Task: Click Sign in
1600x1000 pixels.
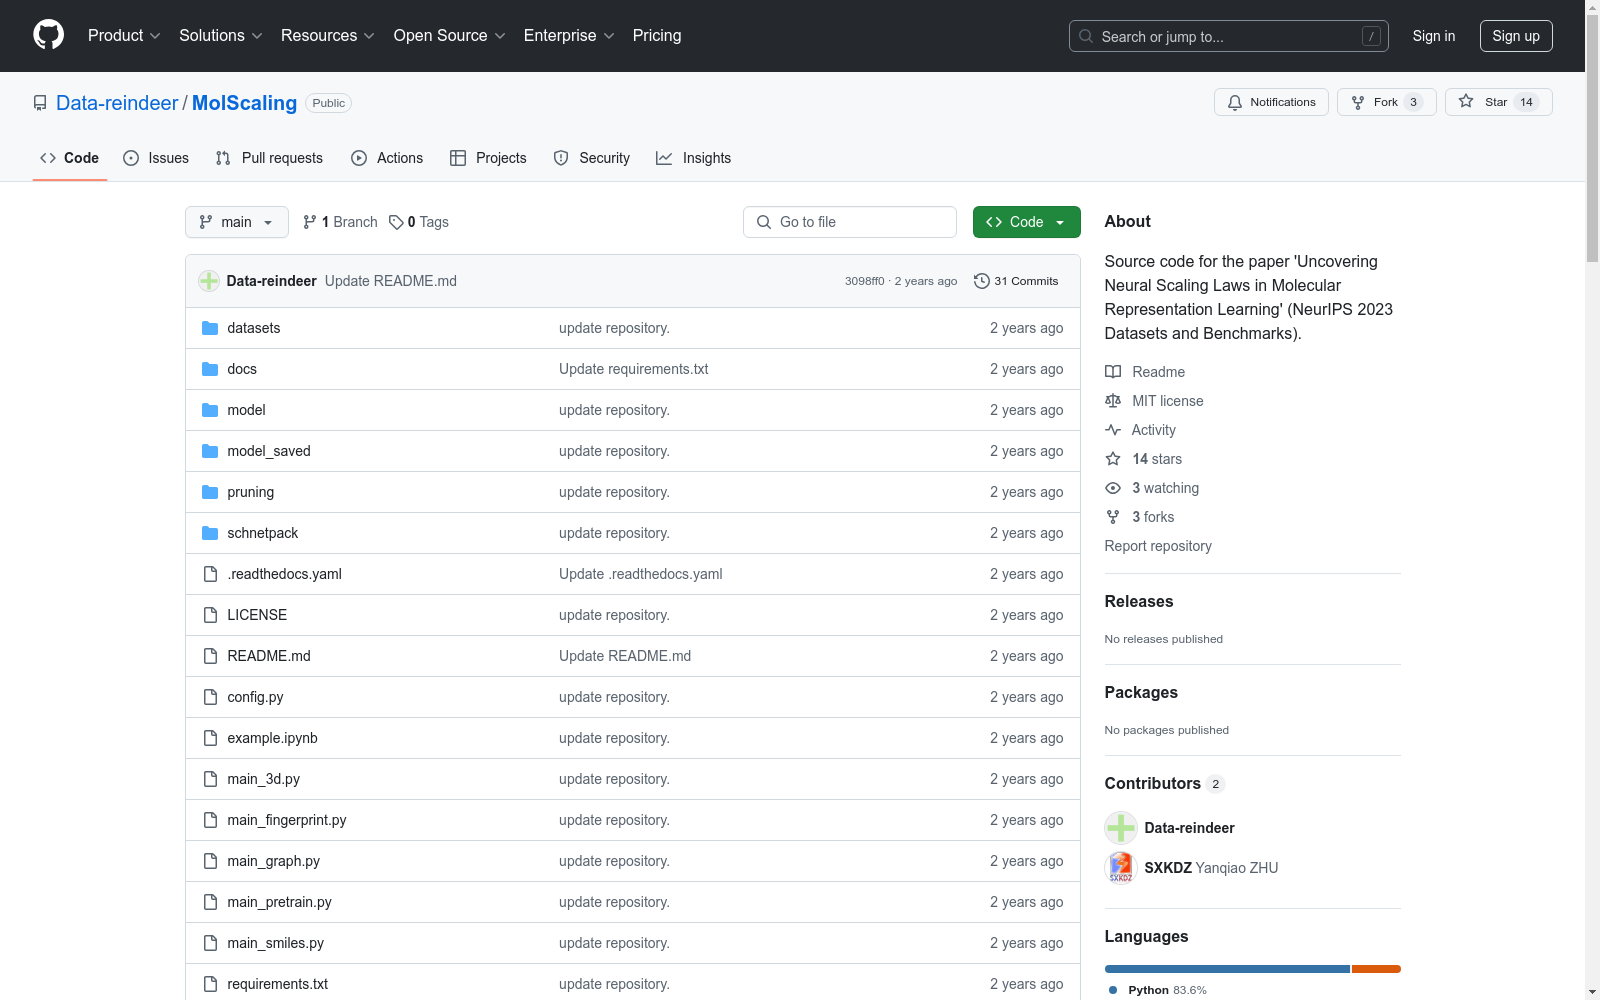Action: click(1434, 36)
